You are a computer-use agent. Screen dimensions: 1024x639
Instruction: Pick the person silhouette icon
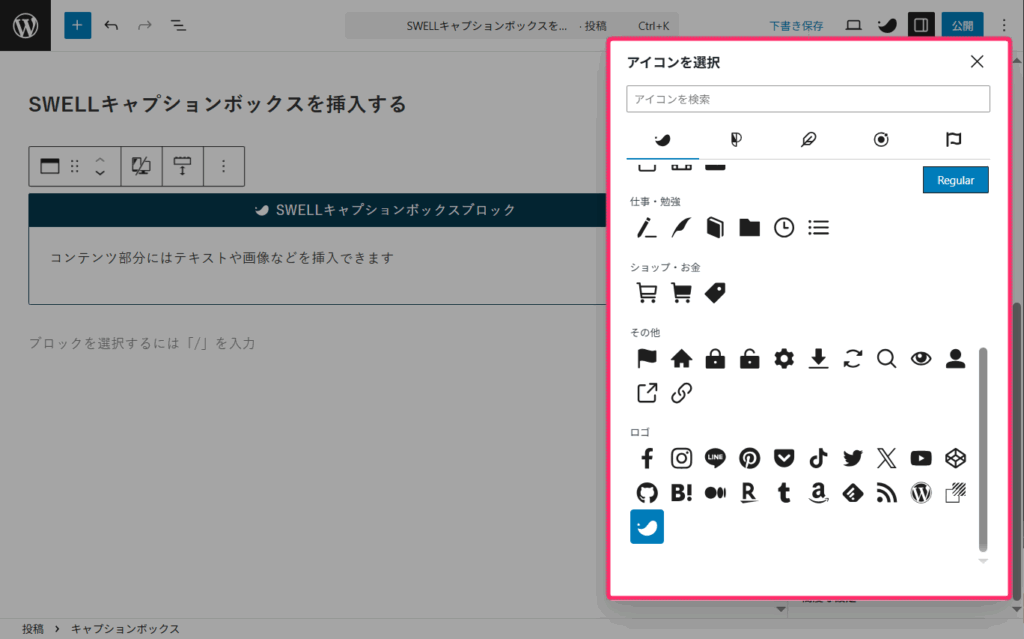pos(955,358)
